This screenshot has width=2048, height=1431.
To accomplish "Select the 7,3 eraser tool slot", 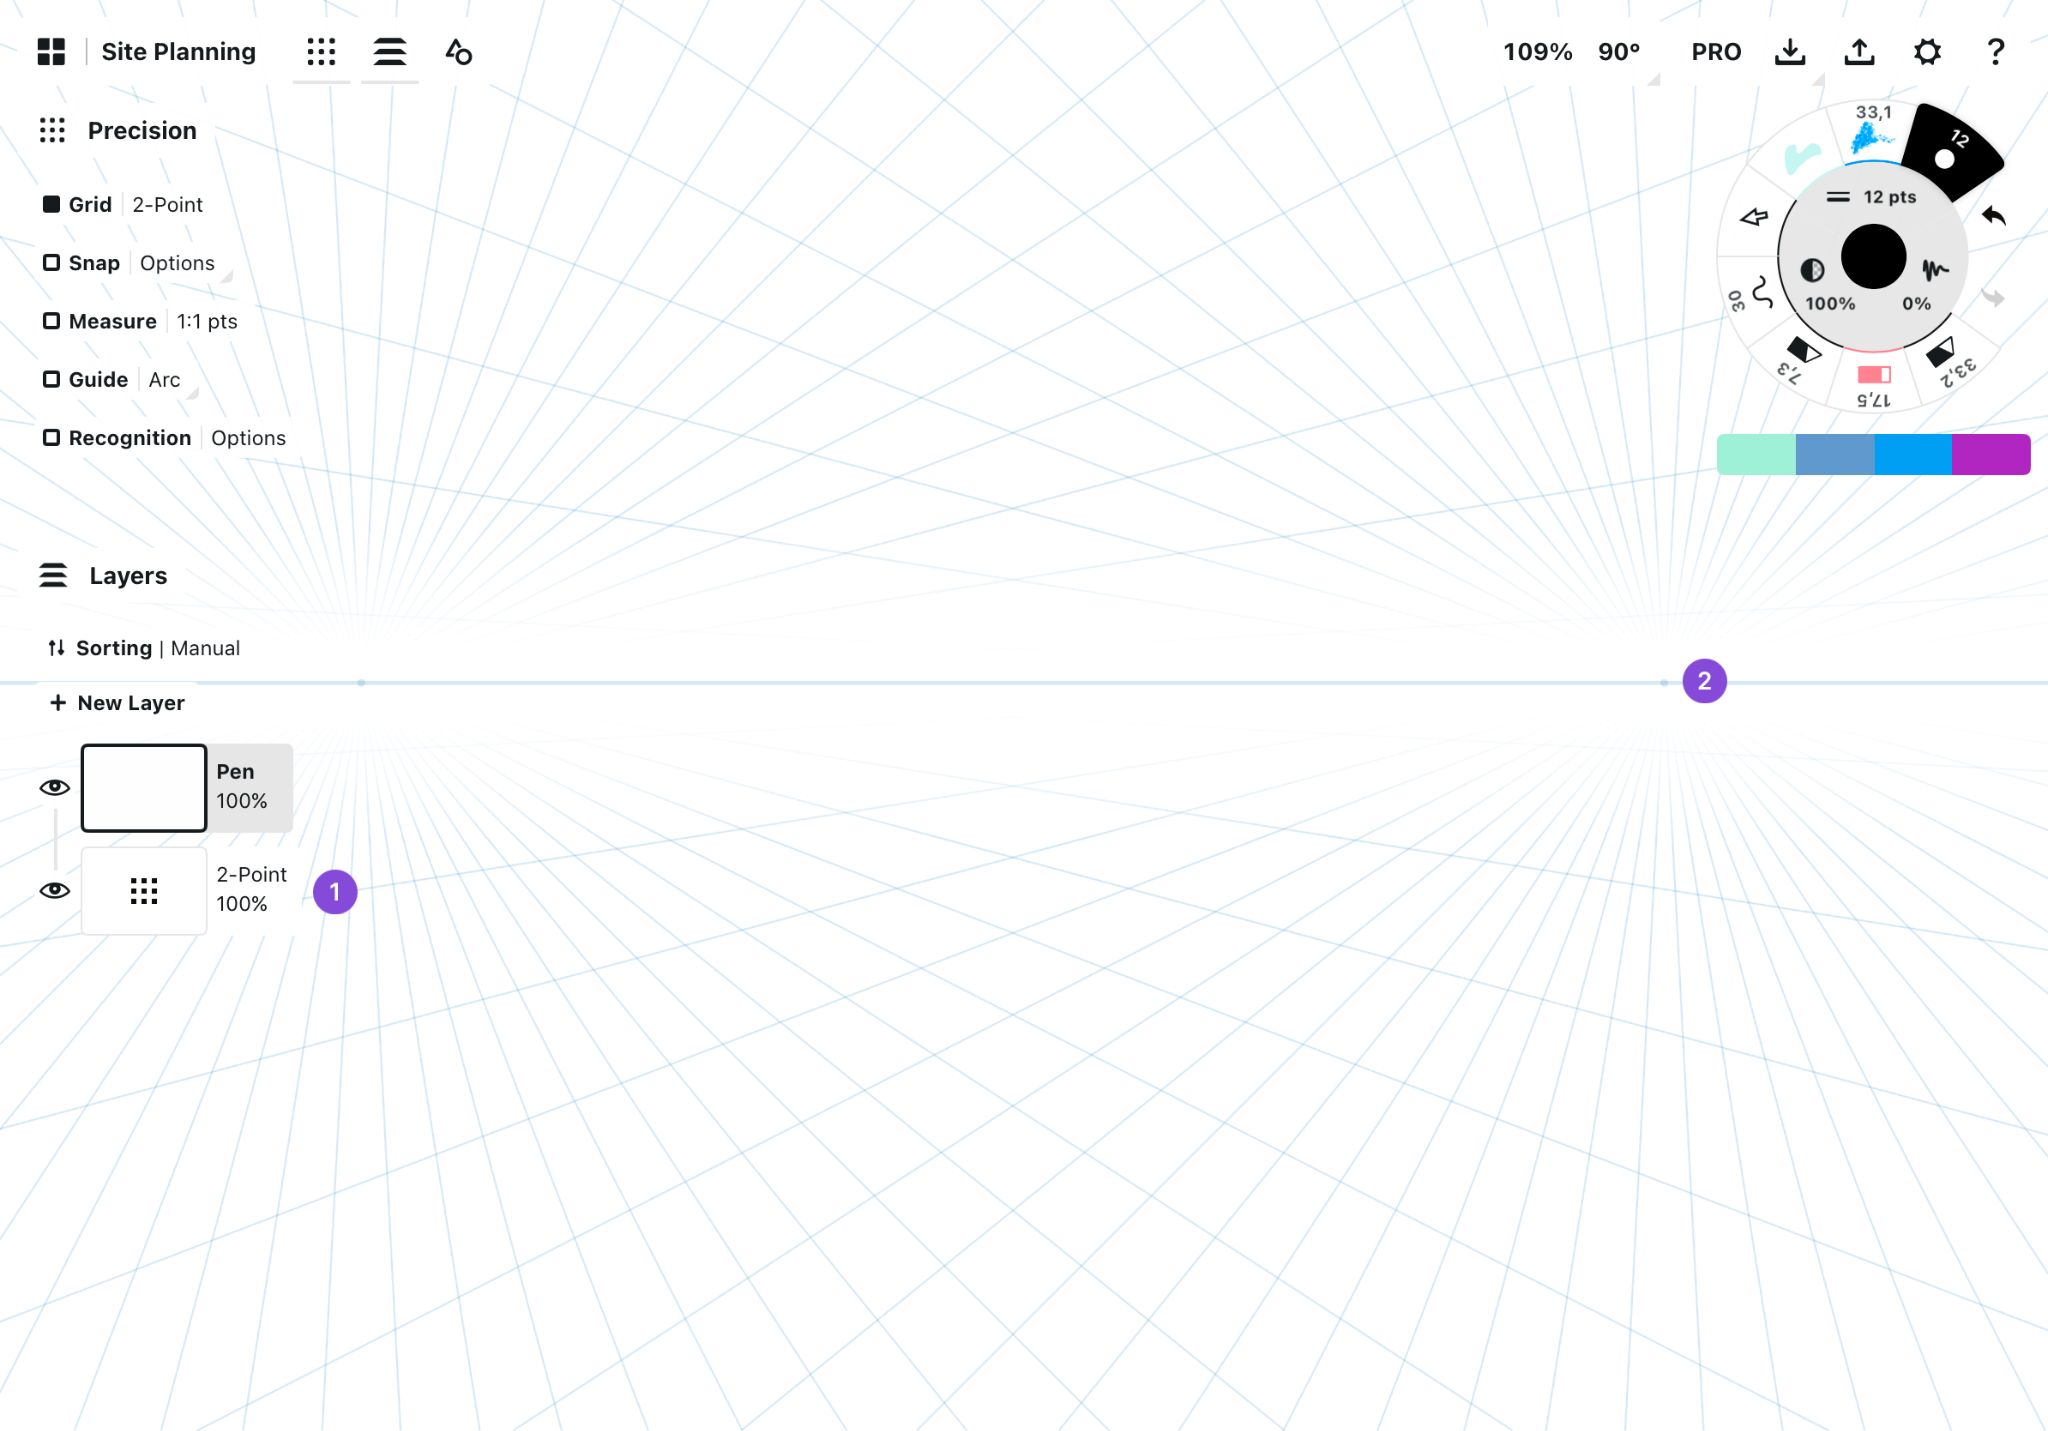I will coord(1800,358).
